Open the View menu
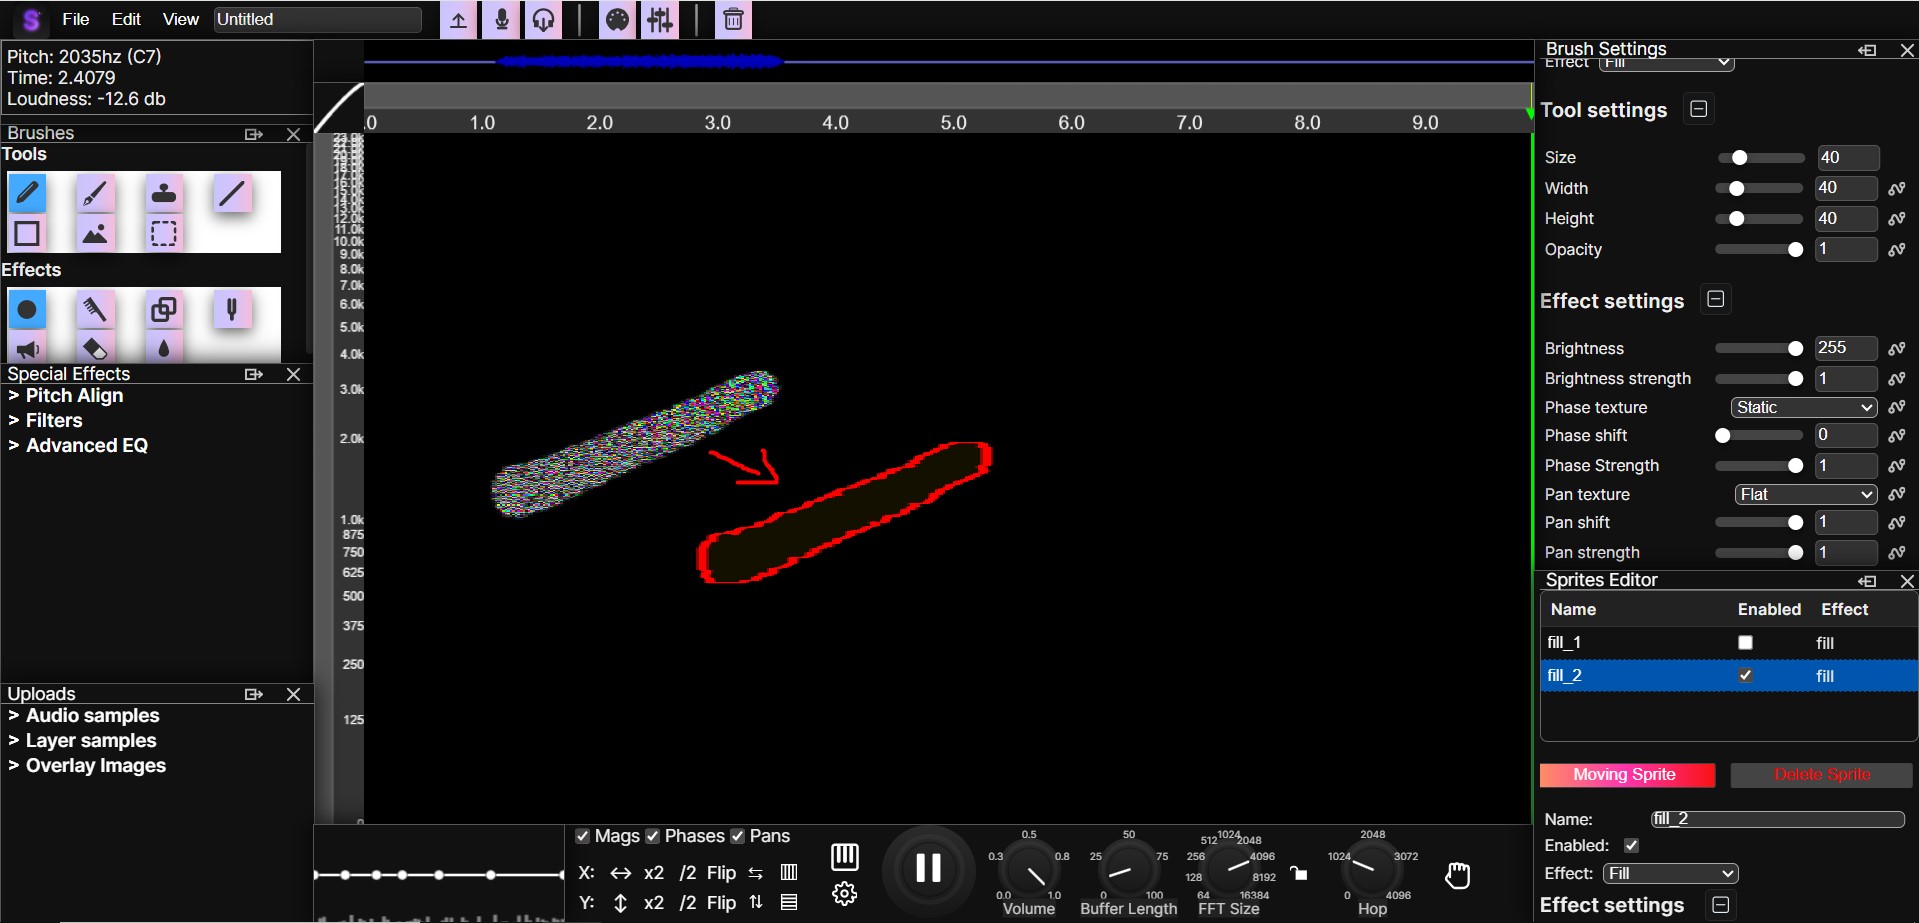This screenshot has height=923, width=1919. click(181, 19)
